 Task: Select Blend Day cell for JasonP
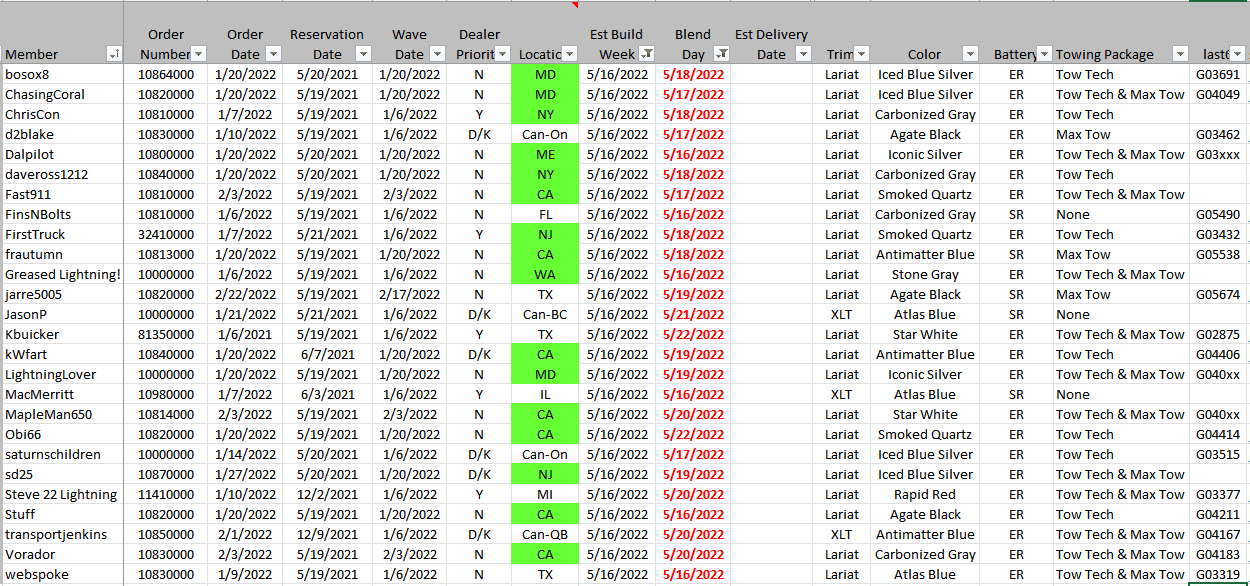(693, 314)
